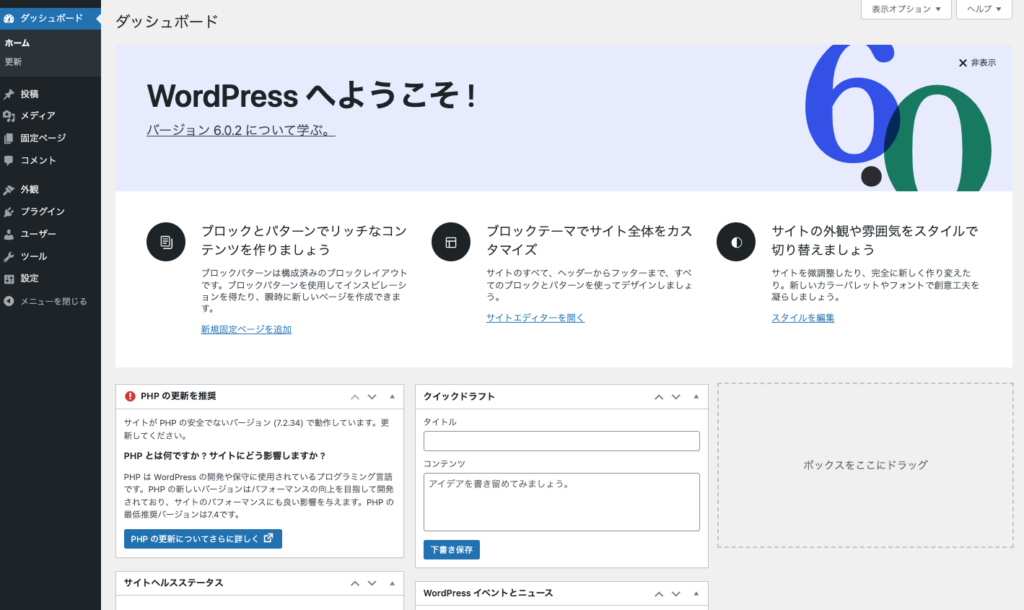The height and width of the screenshot is (610, 1024).
Task: Click the Media (メディア) icon in sidebar
Action: click(x=9, y=116)
